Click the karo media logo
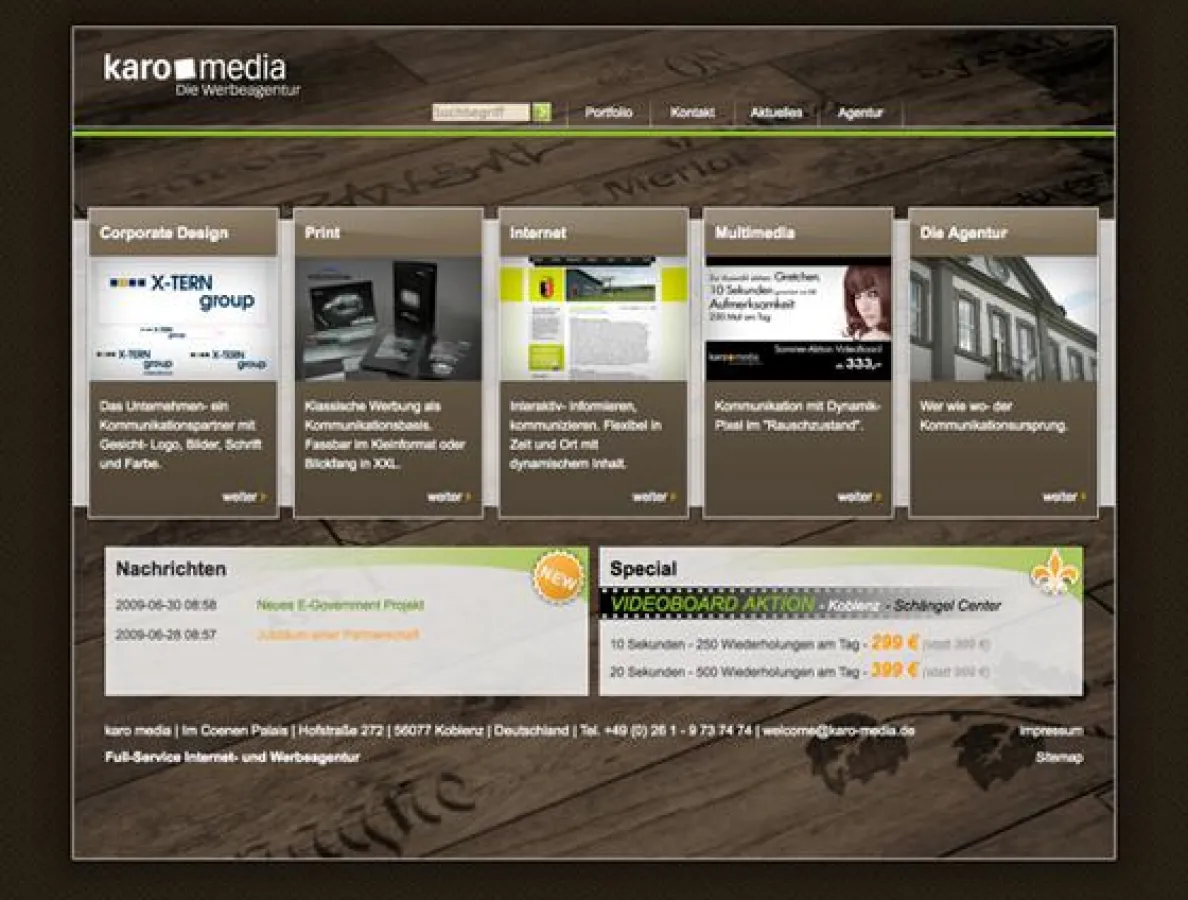1188x900 pixels. coord(196,74)
